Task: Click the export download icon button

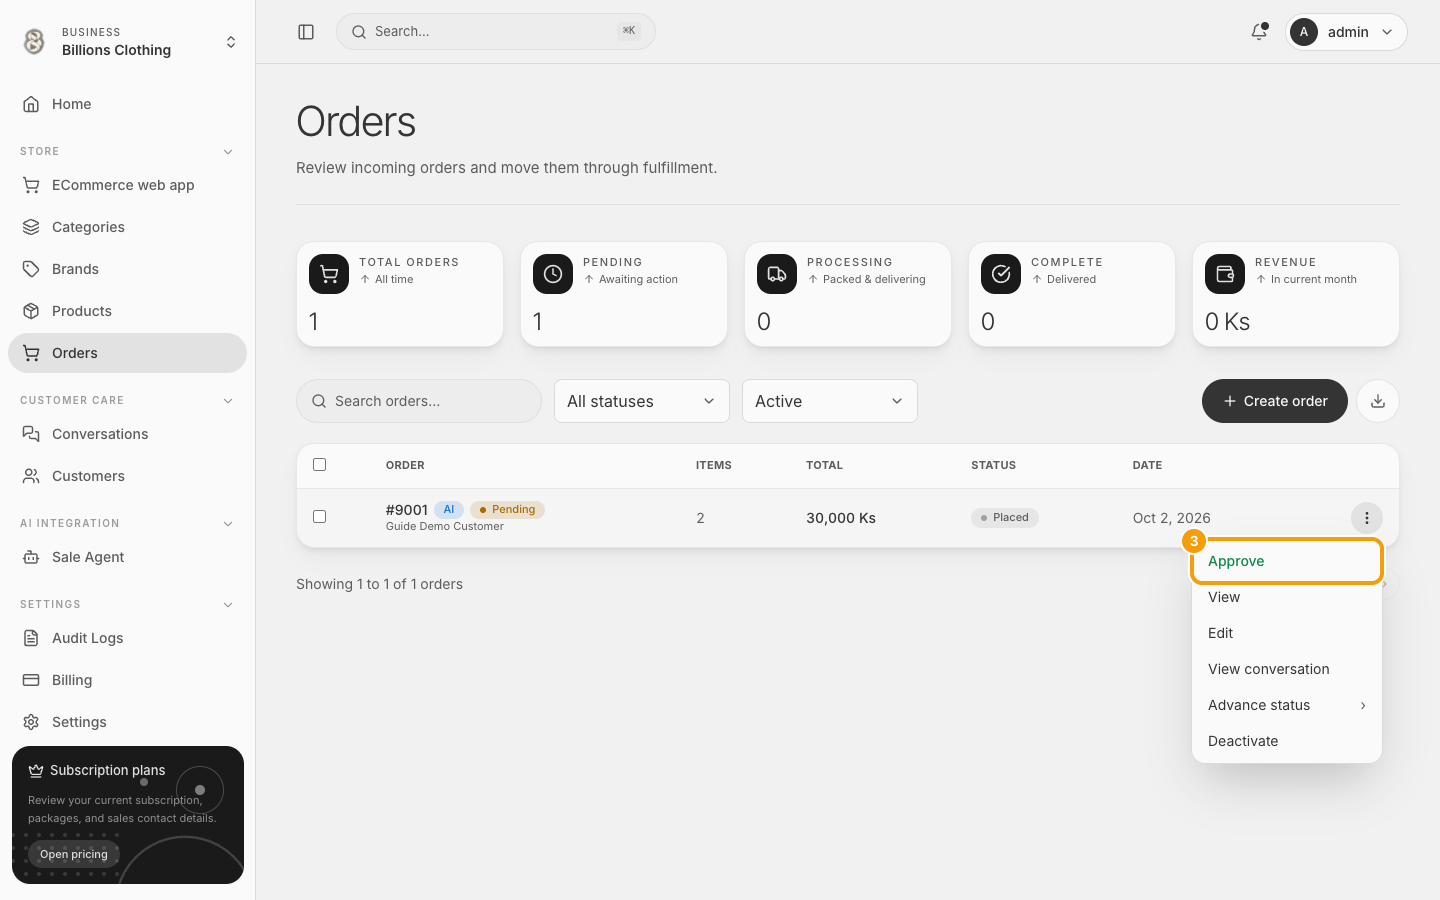Action: [x=1378, y=401]
